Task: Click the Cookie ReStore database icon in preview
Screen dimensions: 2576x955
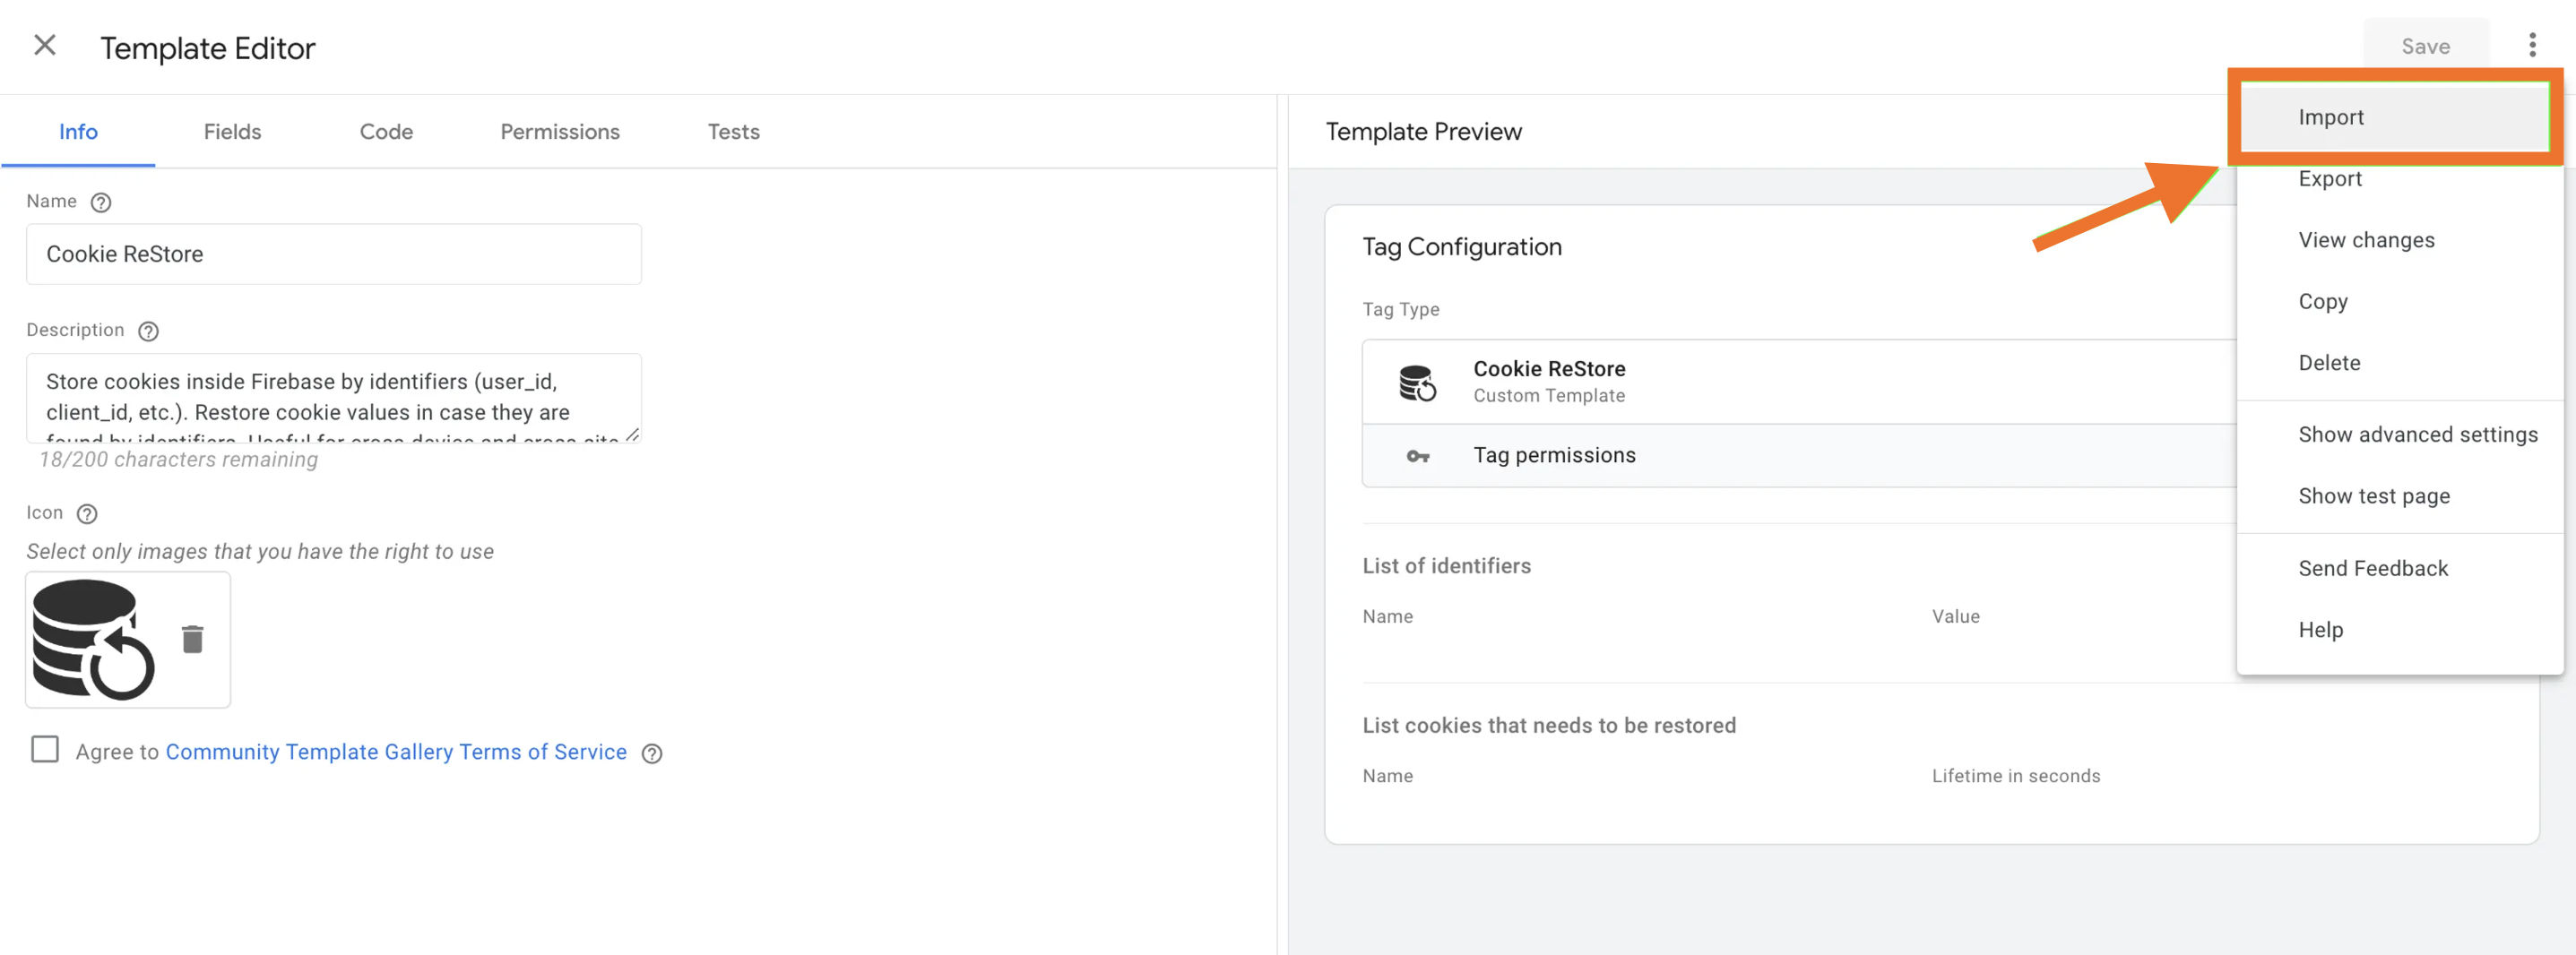Action: tap(1417, 382)
